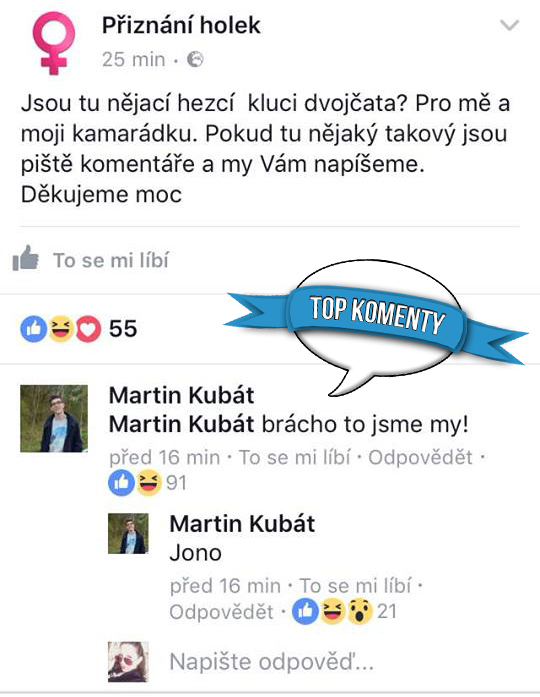The width and height of the screenshot is (540, 697).
Task: Click the heart reaction icon on post
Action: 88,329
